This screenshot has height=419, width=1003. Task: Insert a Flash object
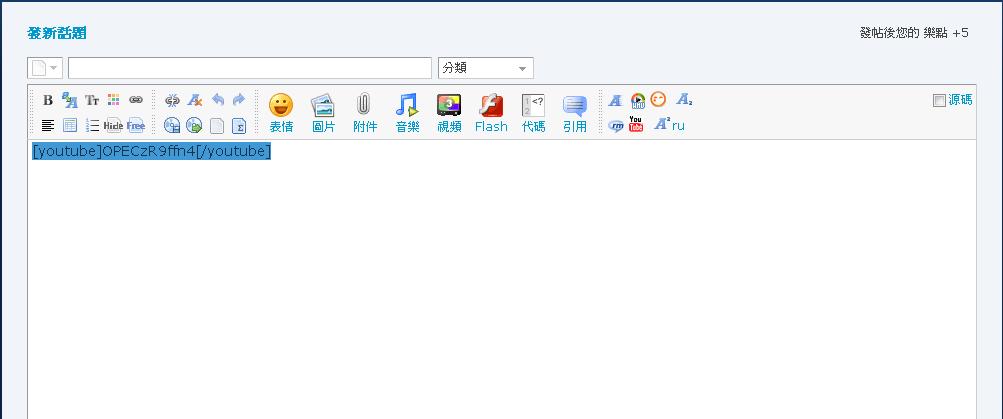[x=491, y=113]
